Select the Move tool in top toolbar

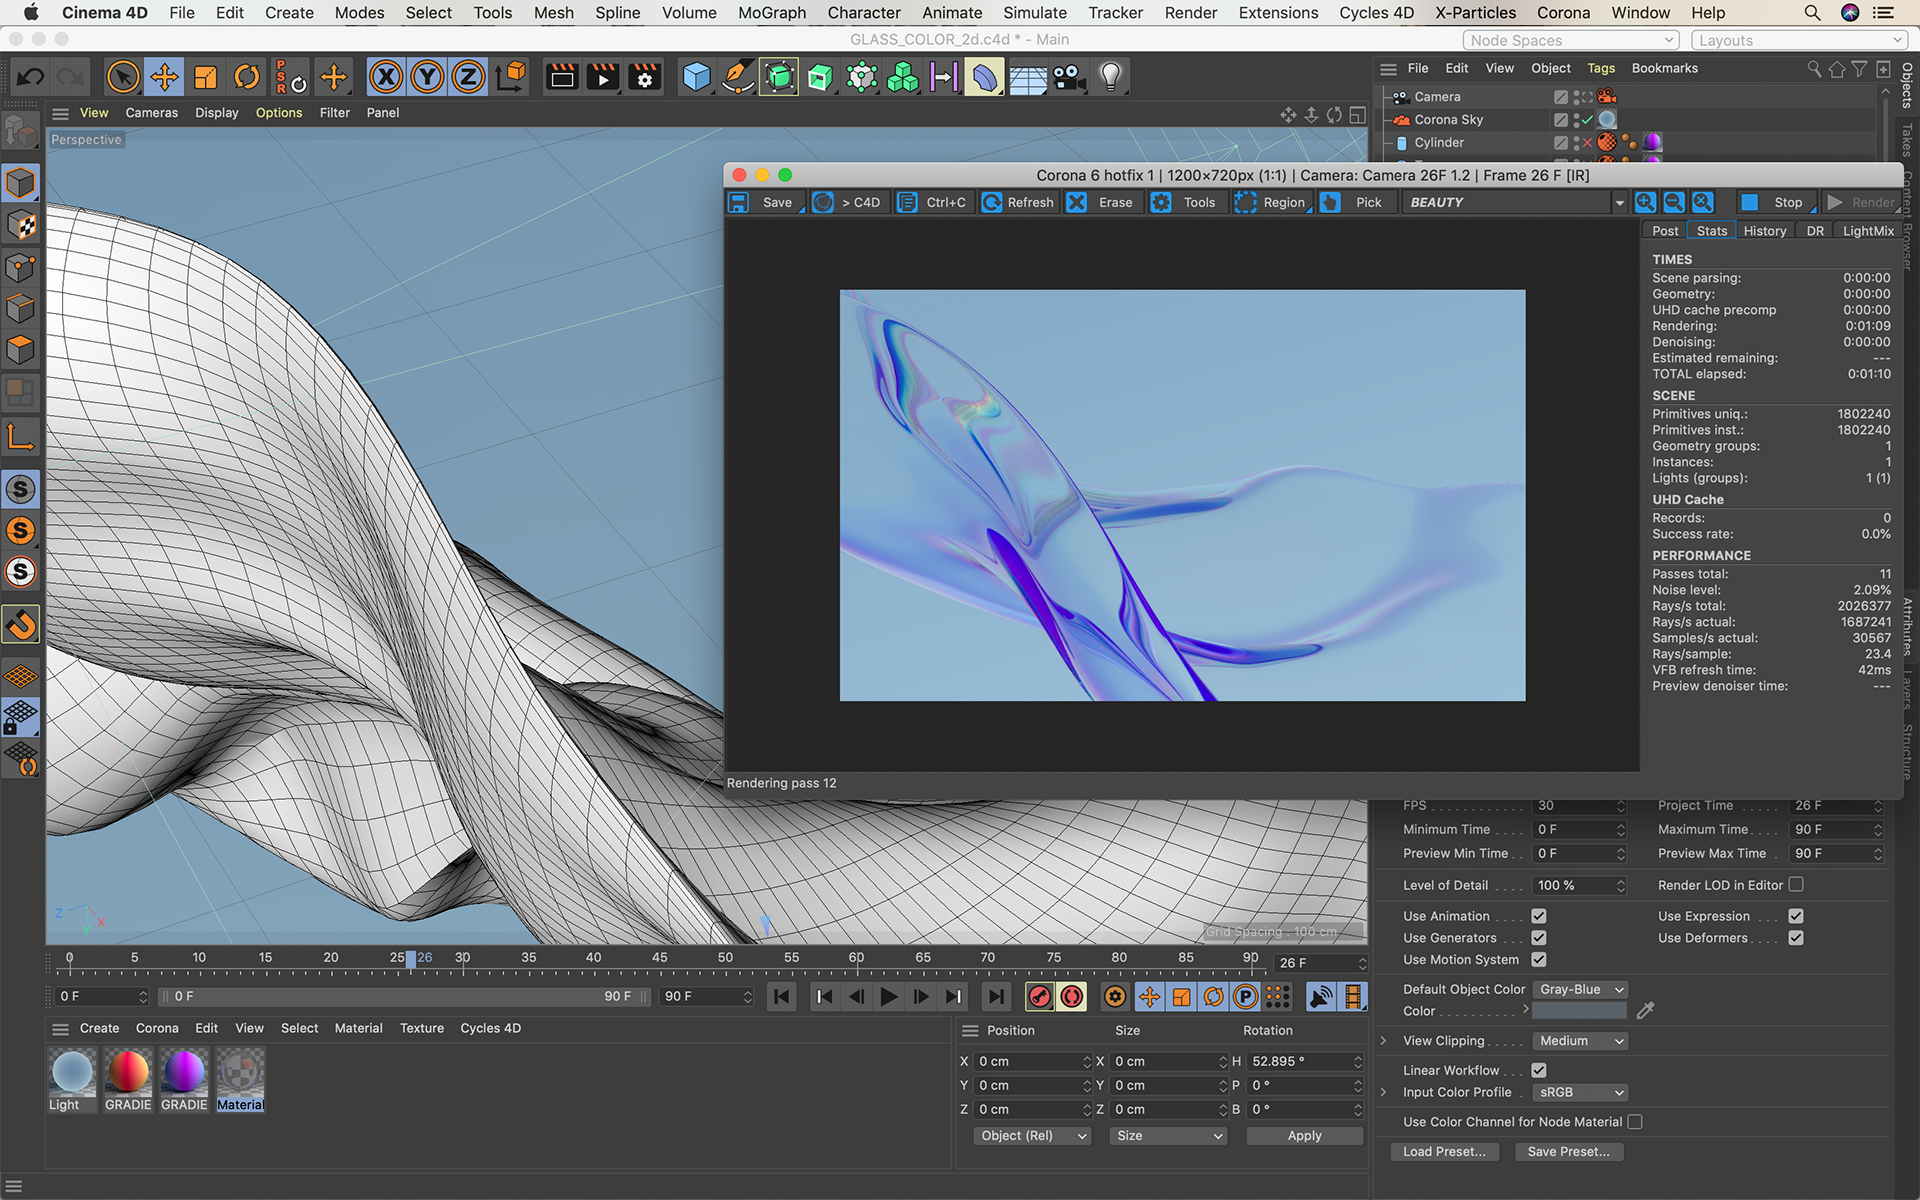[x=164, y=77]
